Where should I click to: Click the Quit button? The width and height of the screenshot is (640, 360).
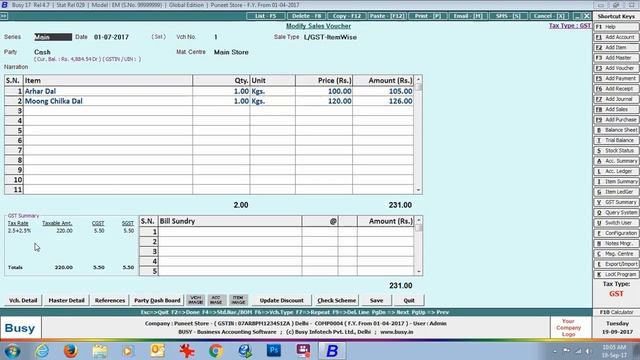tap(409, 300)
